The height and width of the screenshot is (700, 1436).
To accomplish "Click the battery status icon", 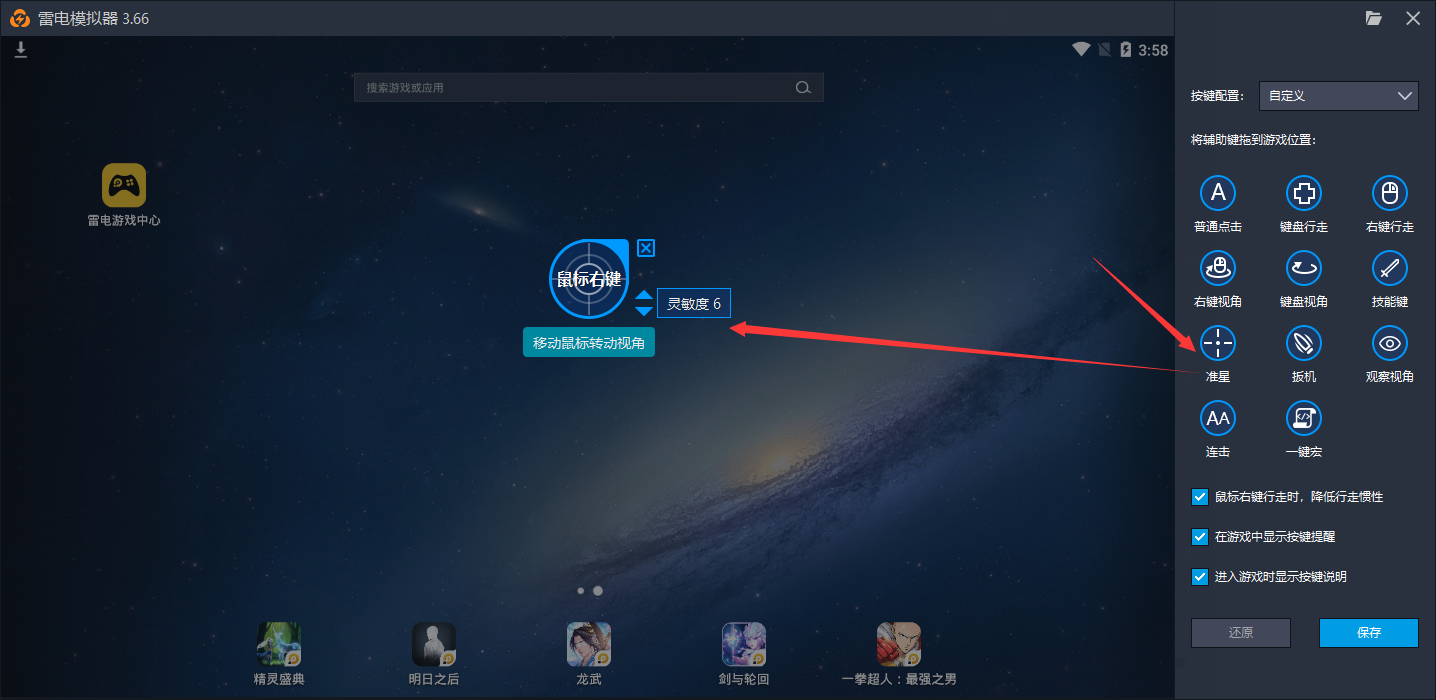I will (1127, 49).
